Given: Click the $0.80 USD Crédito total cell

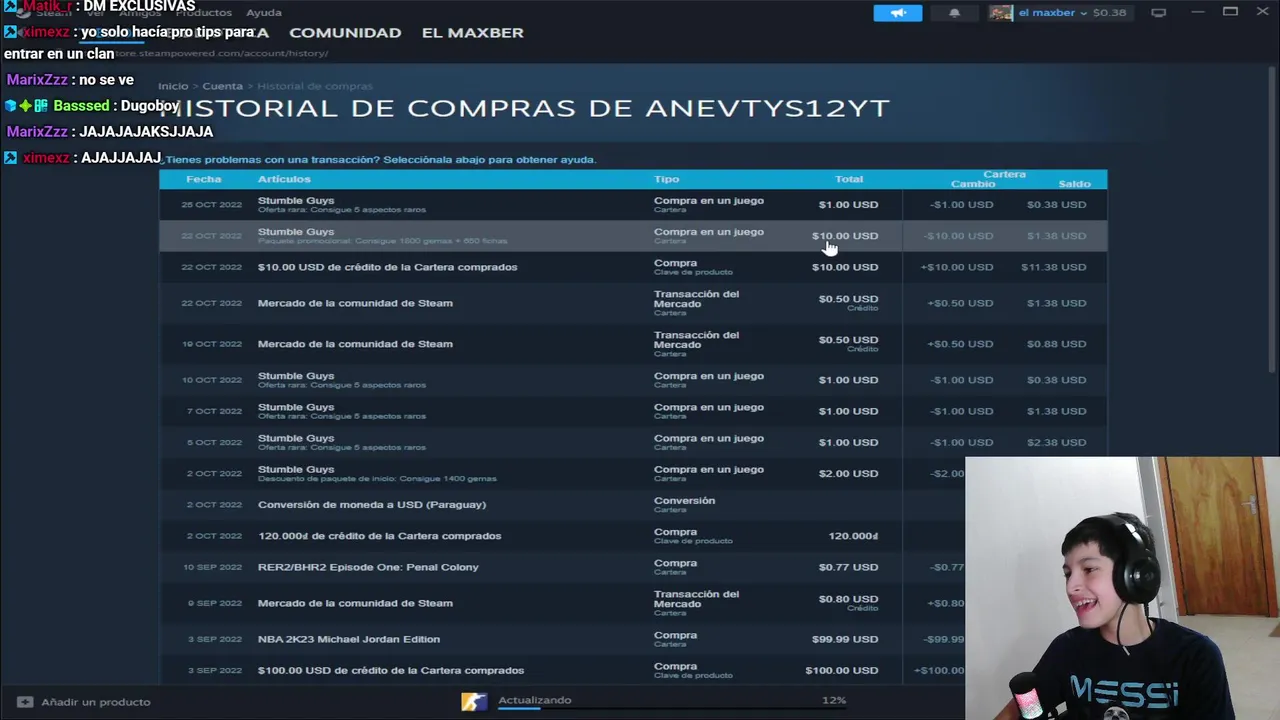Looking at the screenshot, I should pyautogui.click(x=848, y=602).
